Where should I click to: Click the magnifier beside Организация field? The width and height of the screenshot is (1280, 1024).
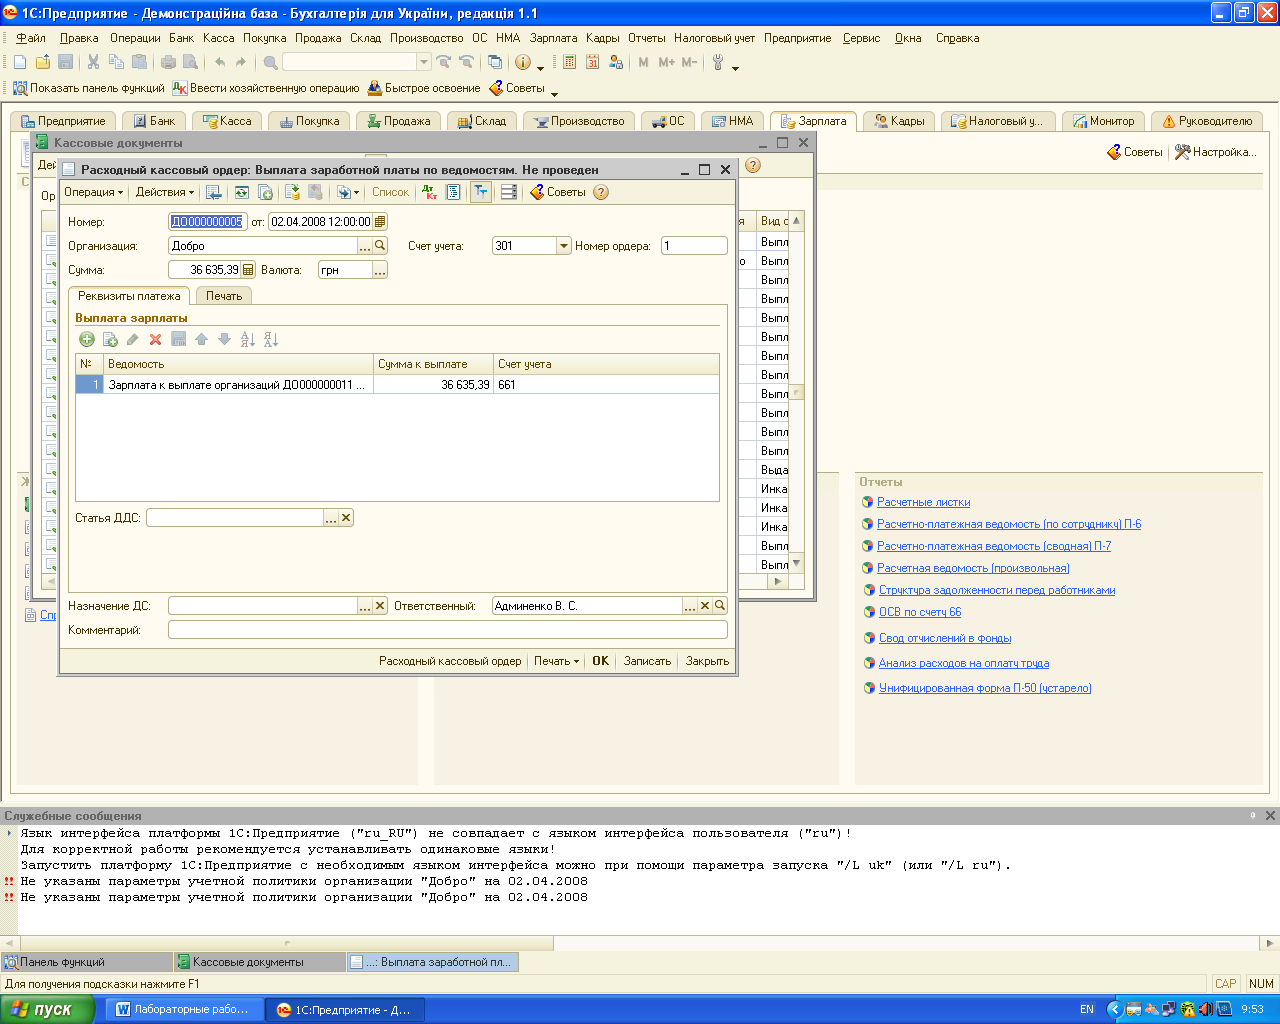[380, 246]
